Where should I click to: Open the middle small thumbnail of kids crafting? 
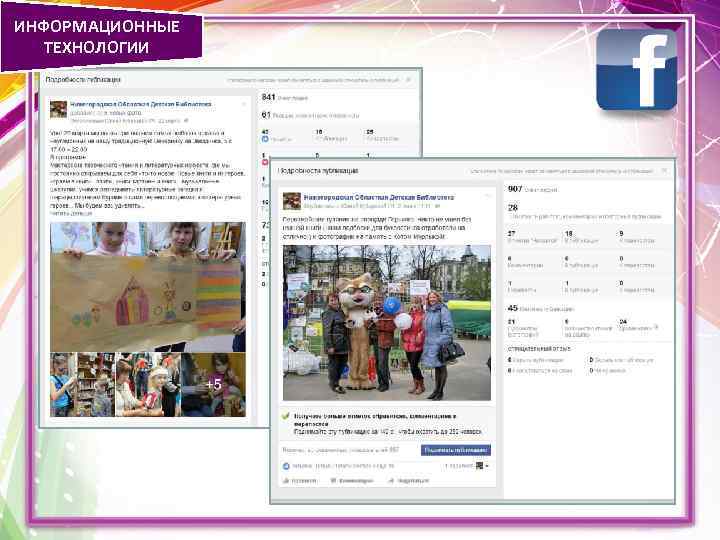[x=147, y=385]
